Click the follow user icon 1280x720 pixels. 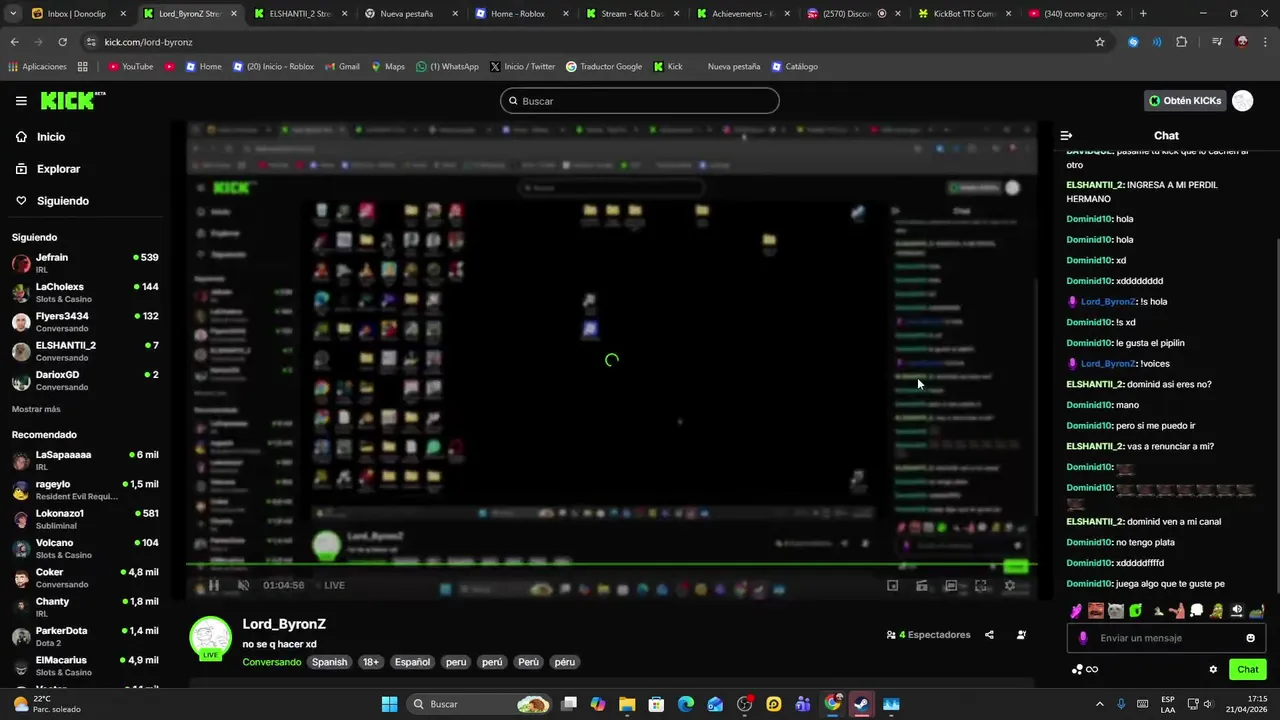pyautogui.click(x=1021, y=635)
